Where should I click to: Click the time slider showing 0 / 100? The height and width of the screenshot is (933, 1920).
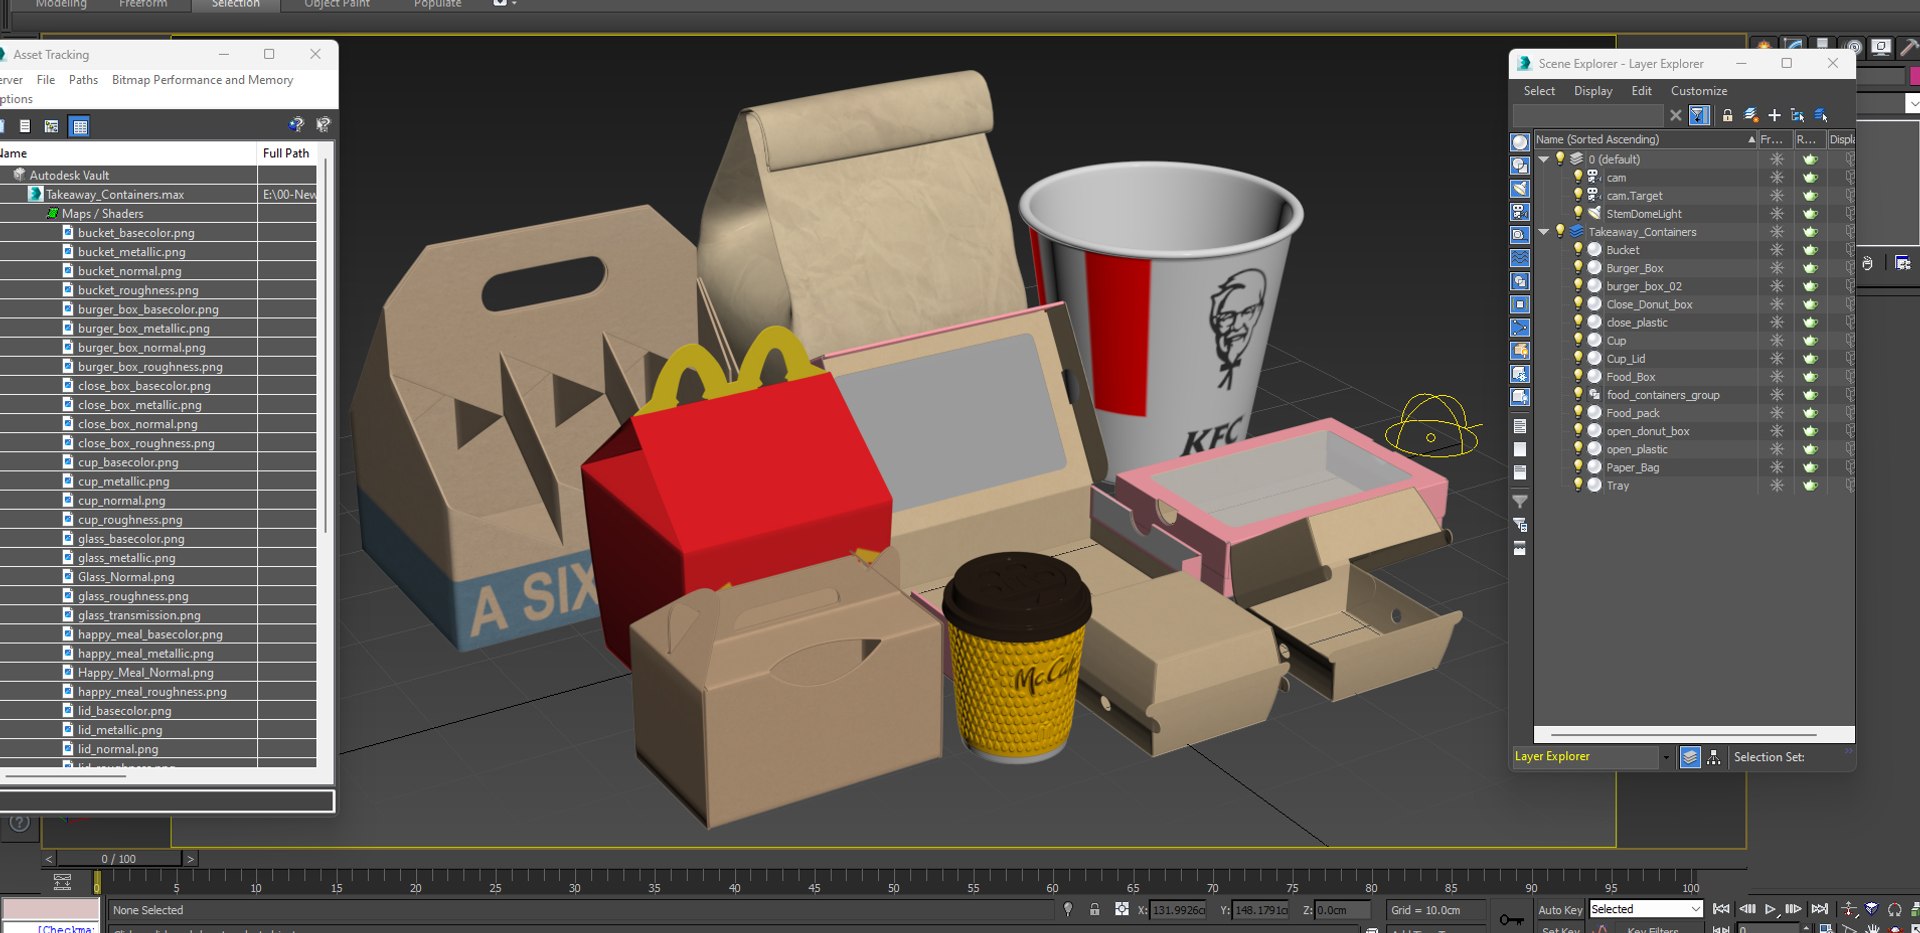pyautogui.click(x=119, y=859)
